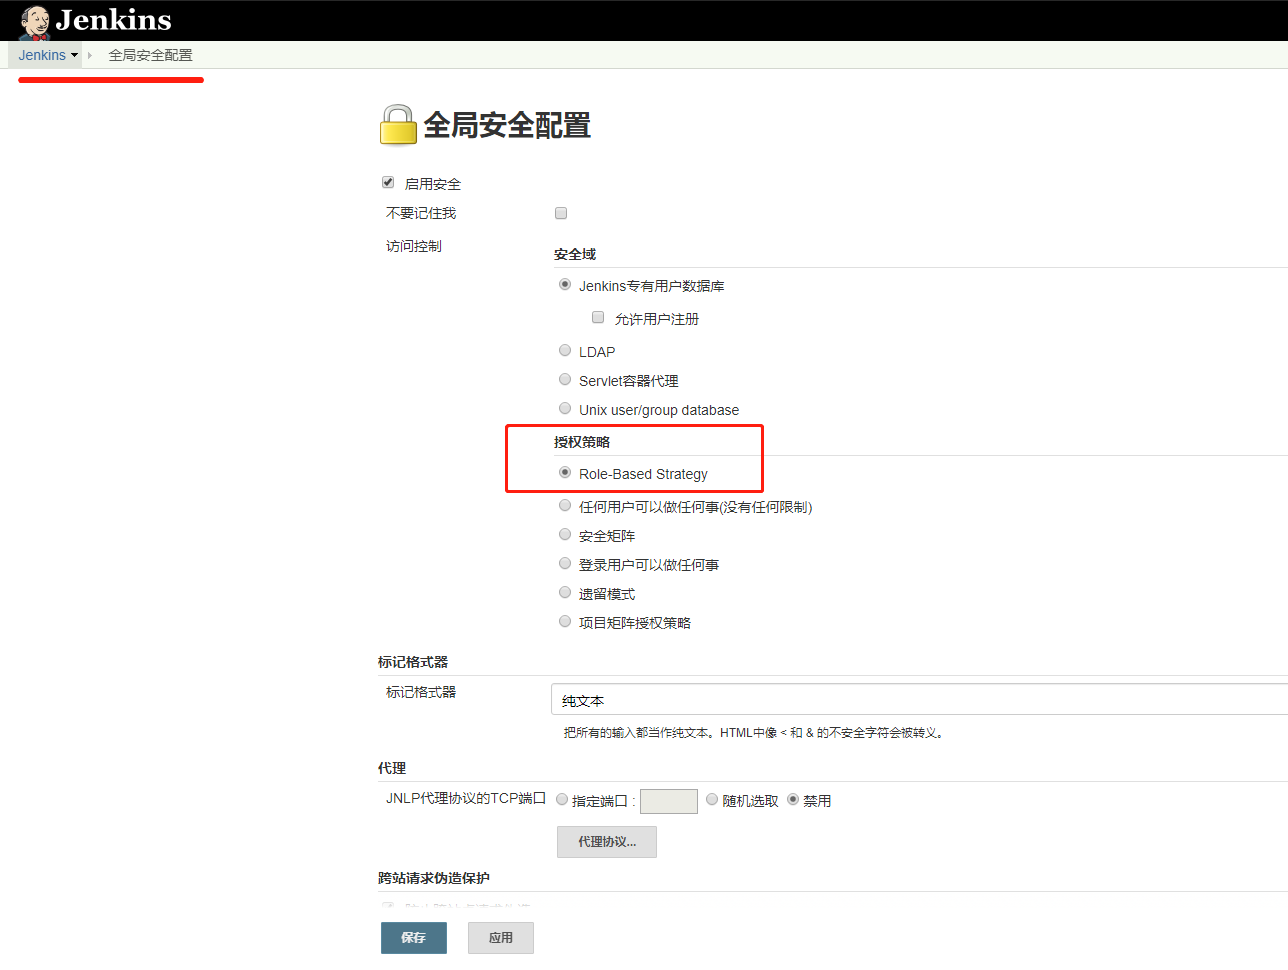
Task: Click the 标记格式器 section heading
Action: click(x=413, y=662)
